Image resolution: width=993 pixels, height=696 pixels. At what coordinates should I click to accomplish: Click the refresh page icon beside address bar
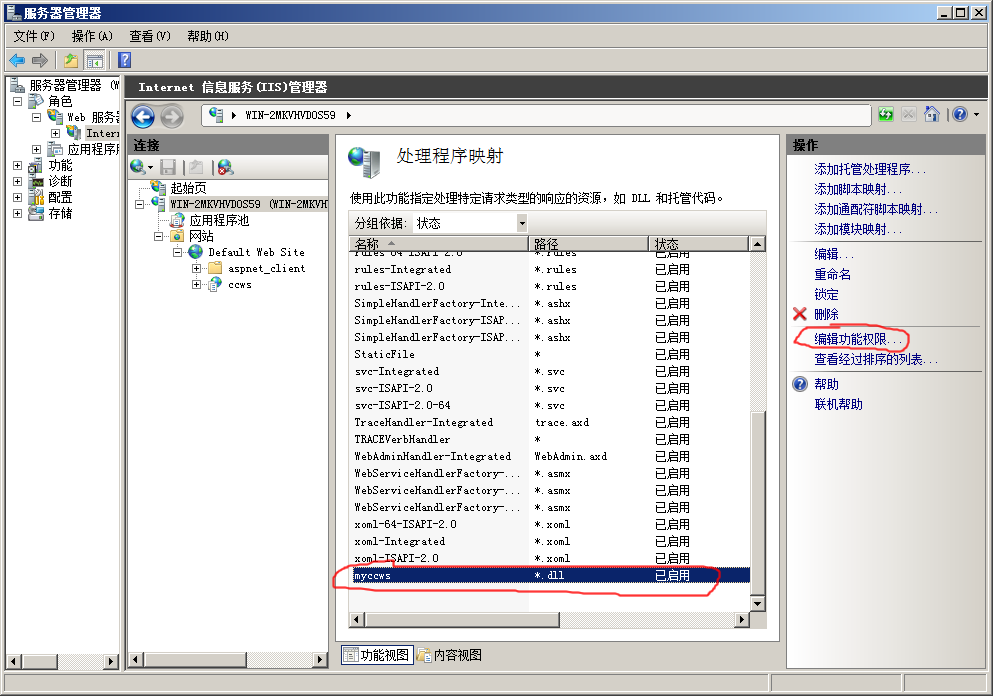886,115
